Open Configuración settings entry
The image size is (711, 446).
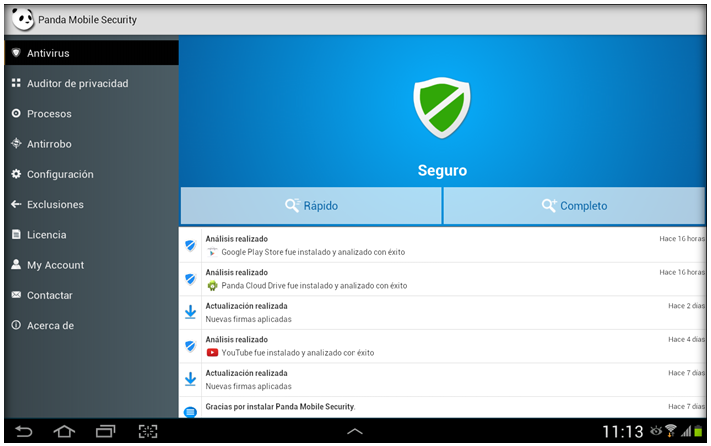coord(92,174)
